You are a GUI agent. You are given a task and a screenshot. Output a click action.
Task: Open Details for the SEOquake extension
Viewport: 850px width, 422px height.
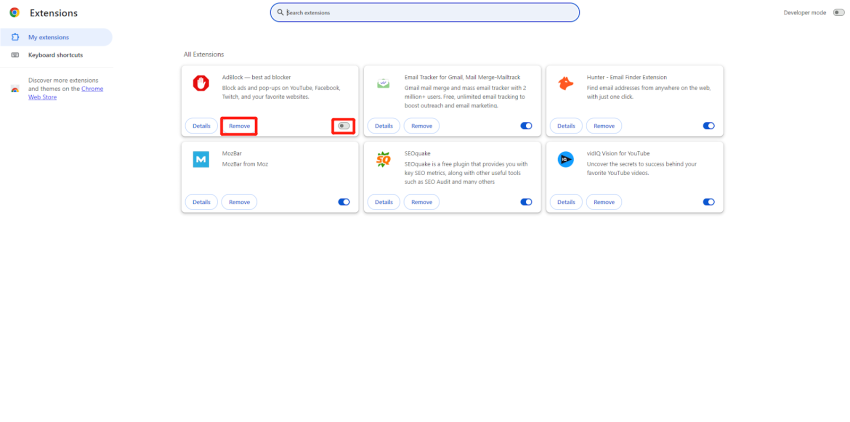click(384, 202)
